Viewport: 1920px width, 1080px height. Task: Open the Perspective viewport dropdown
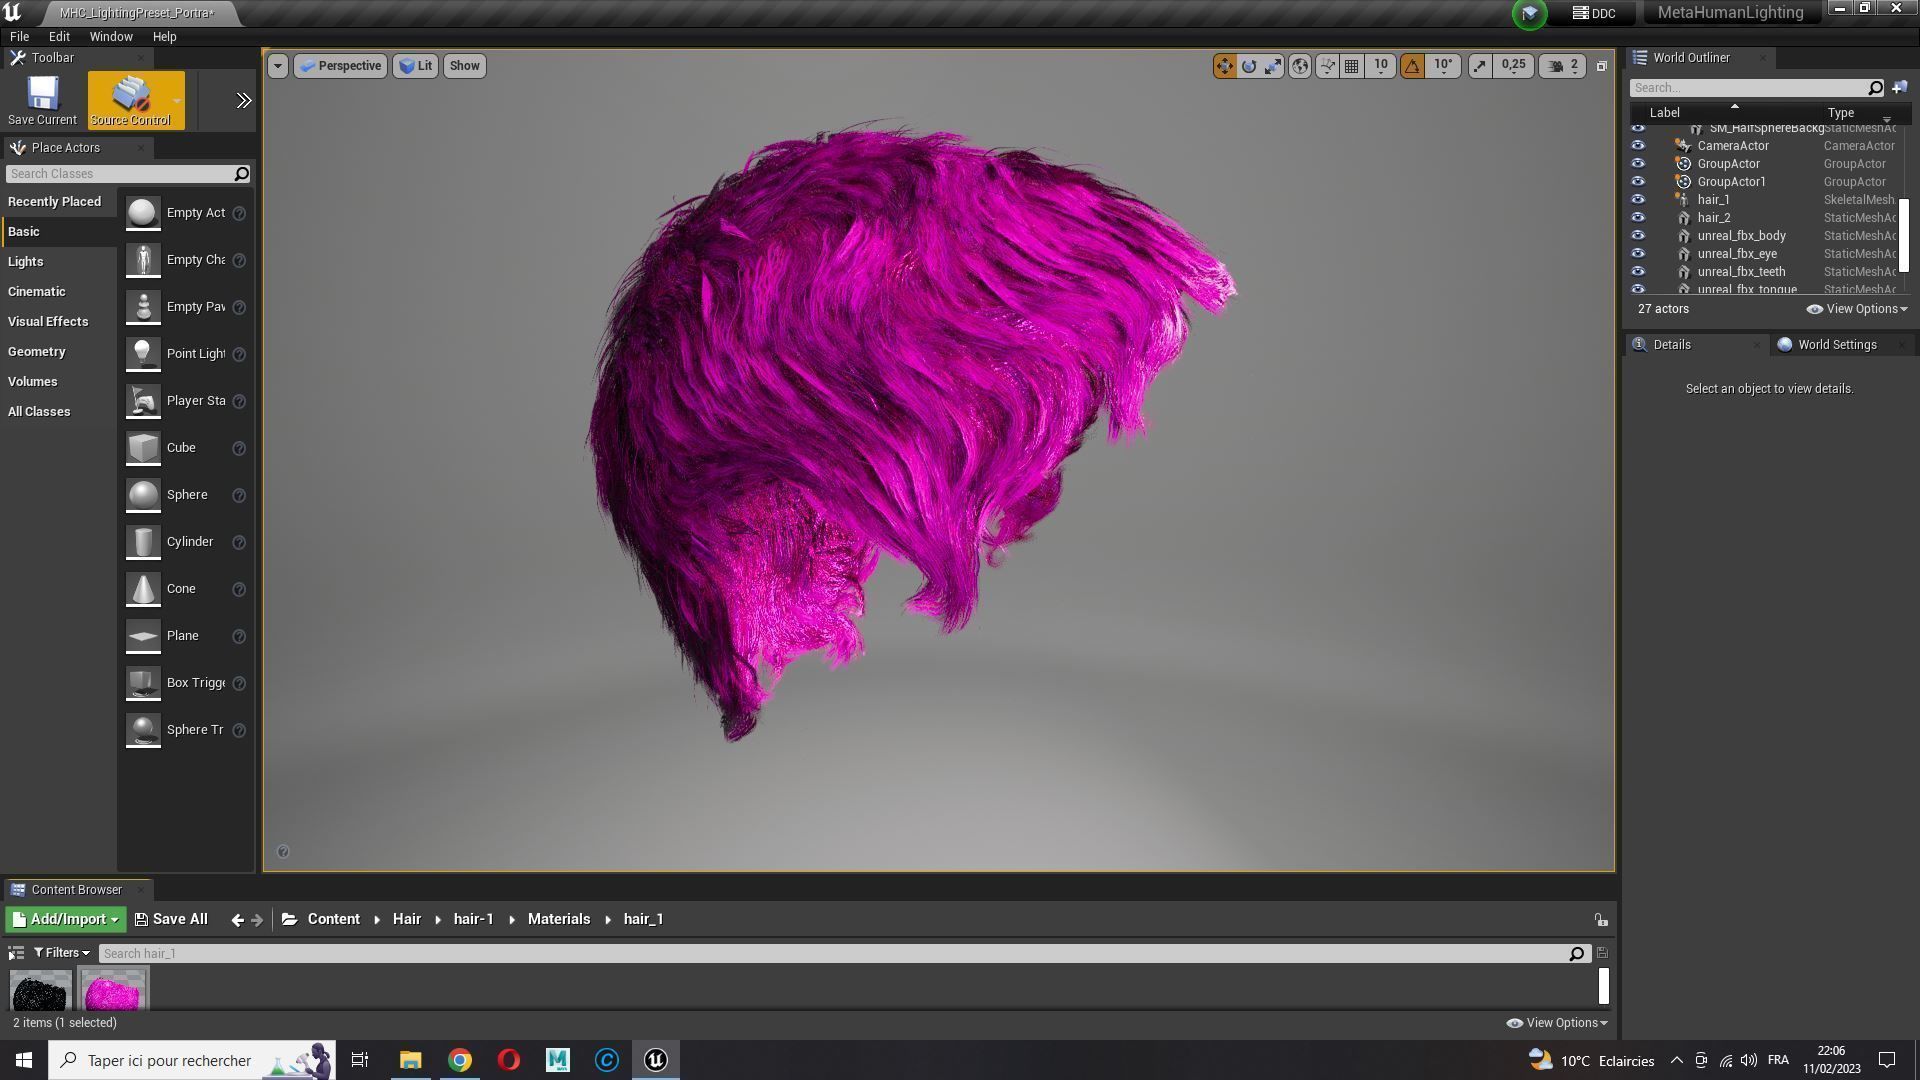pyautogui.click(x=340, y=66)
